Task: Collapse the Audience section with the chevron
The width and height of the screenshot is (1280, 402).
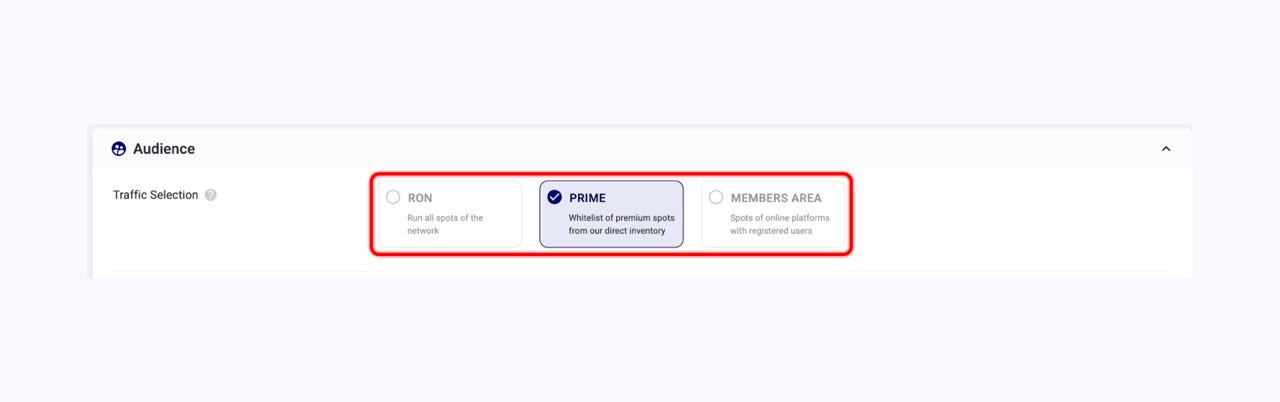Action: (x=1166, y=149)
